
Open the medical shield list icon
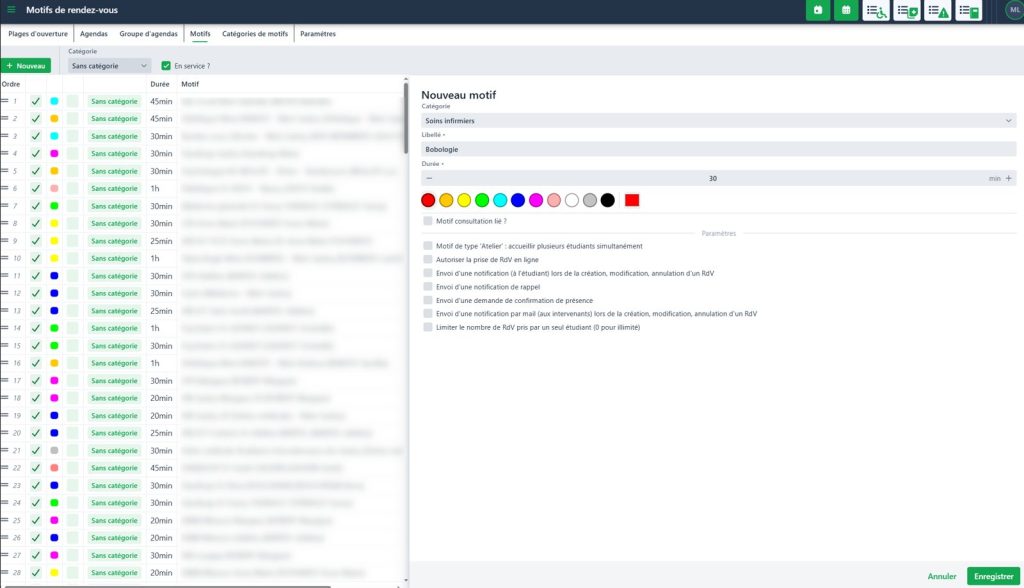click(907, 10)
